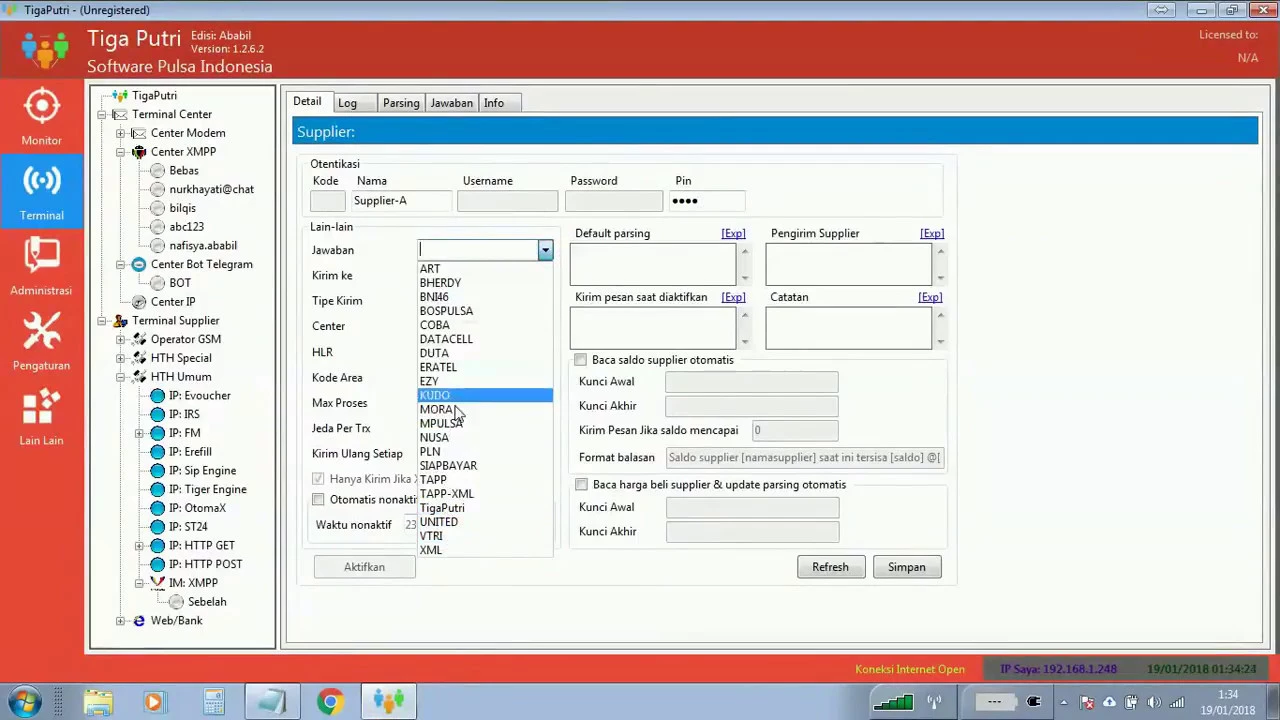Viewport: 1280px width, 720px height.
Task: Click the IP: Erefill globe icon
Action: click(157, 452)
